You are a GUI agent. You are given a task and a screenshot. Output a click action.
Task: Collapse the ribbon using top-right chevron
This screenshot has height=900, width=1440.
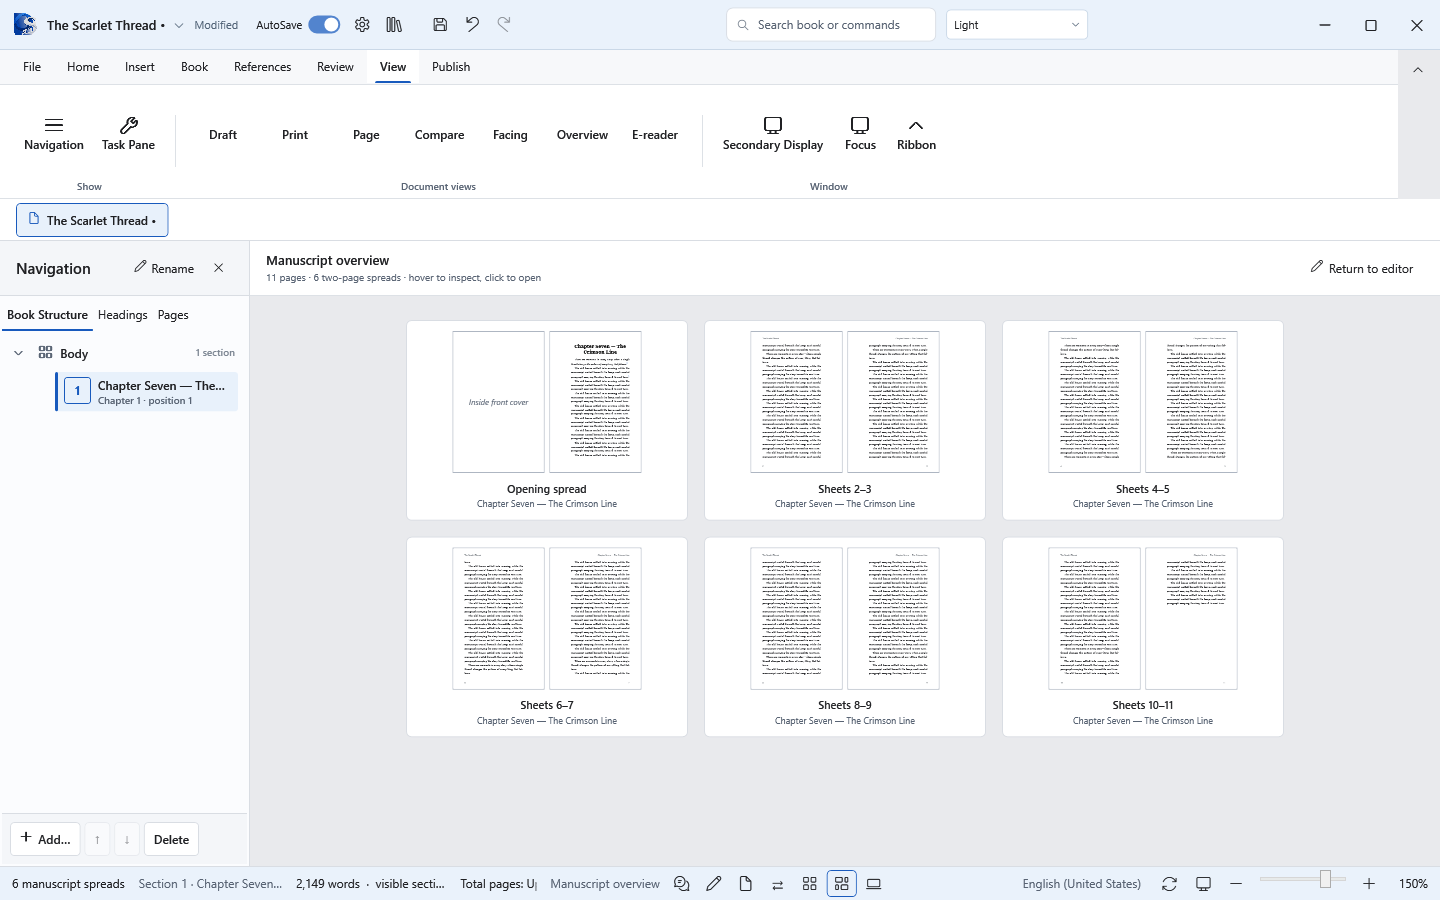pyautogui.click(x=1417, y=69)
